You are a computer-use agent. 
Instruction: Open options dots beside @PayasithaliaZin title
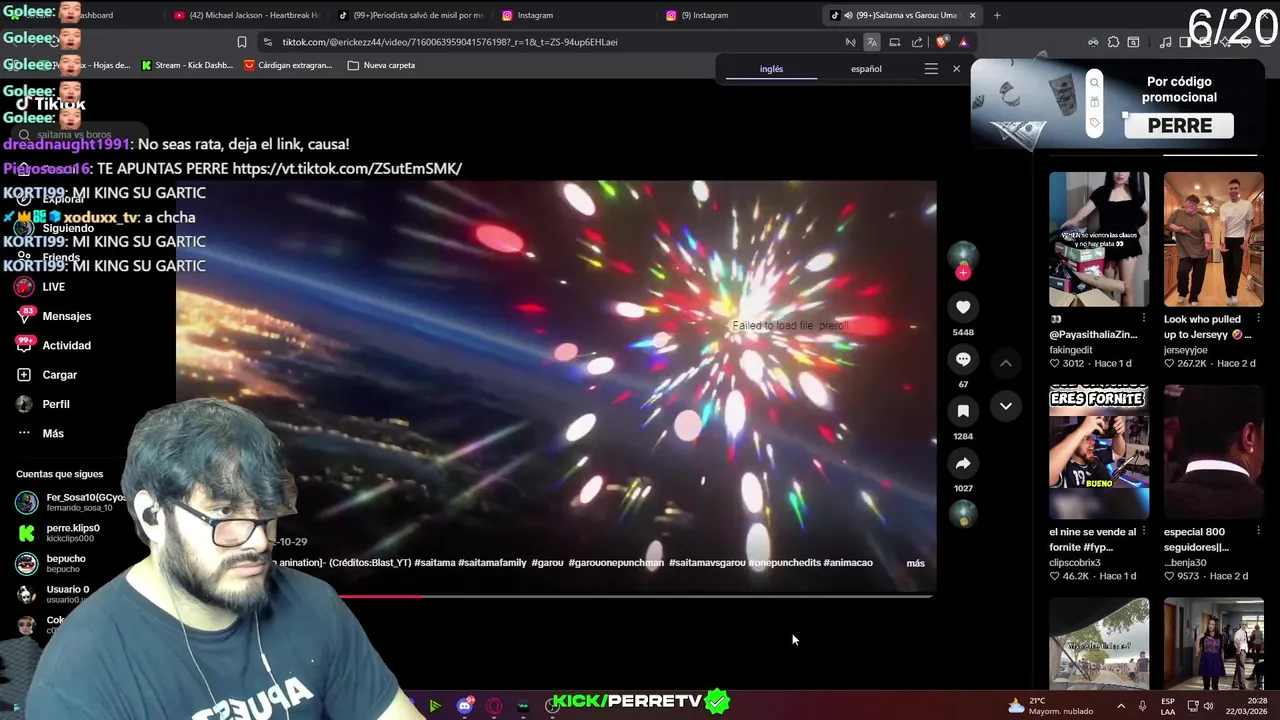pos(1144,319)
